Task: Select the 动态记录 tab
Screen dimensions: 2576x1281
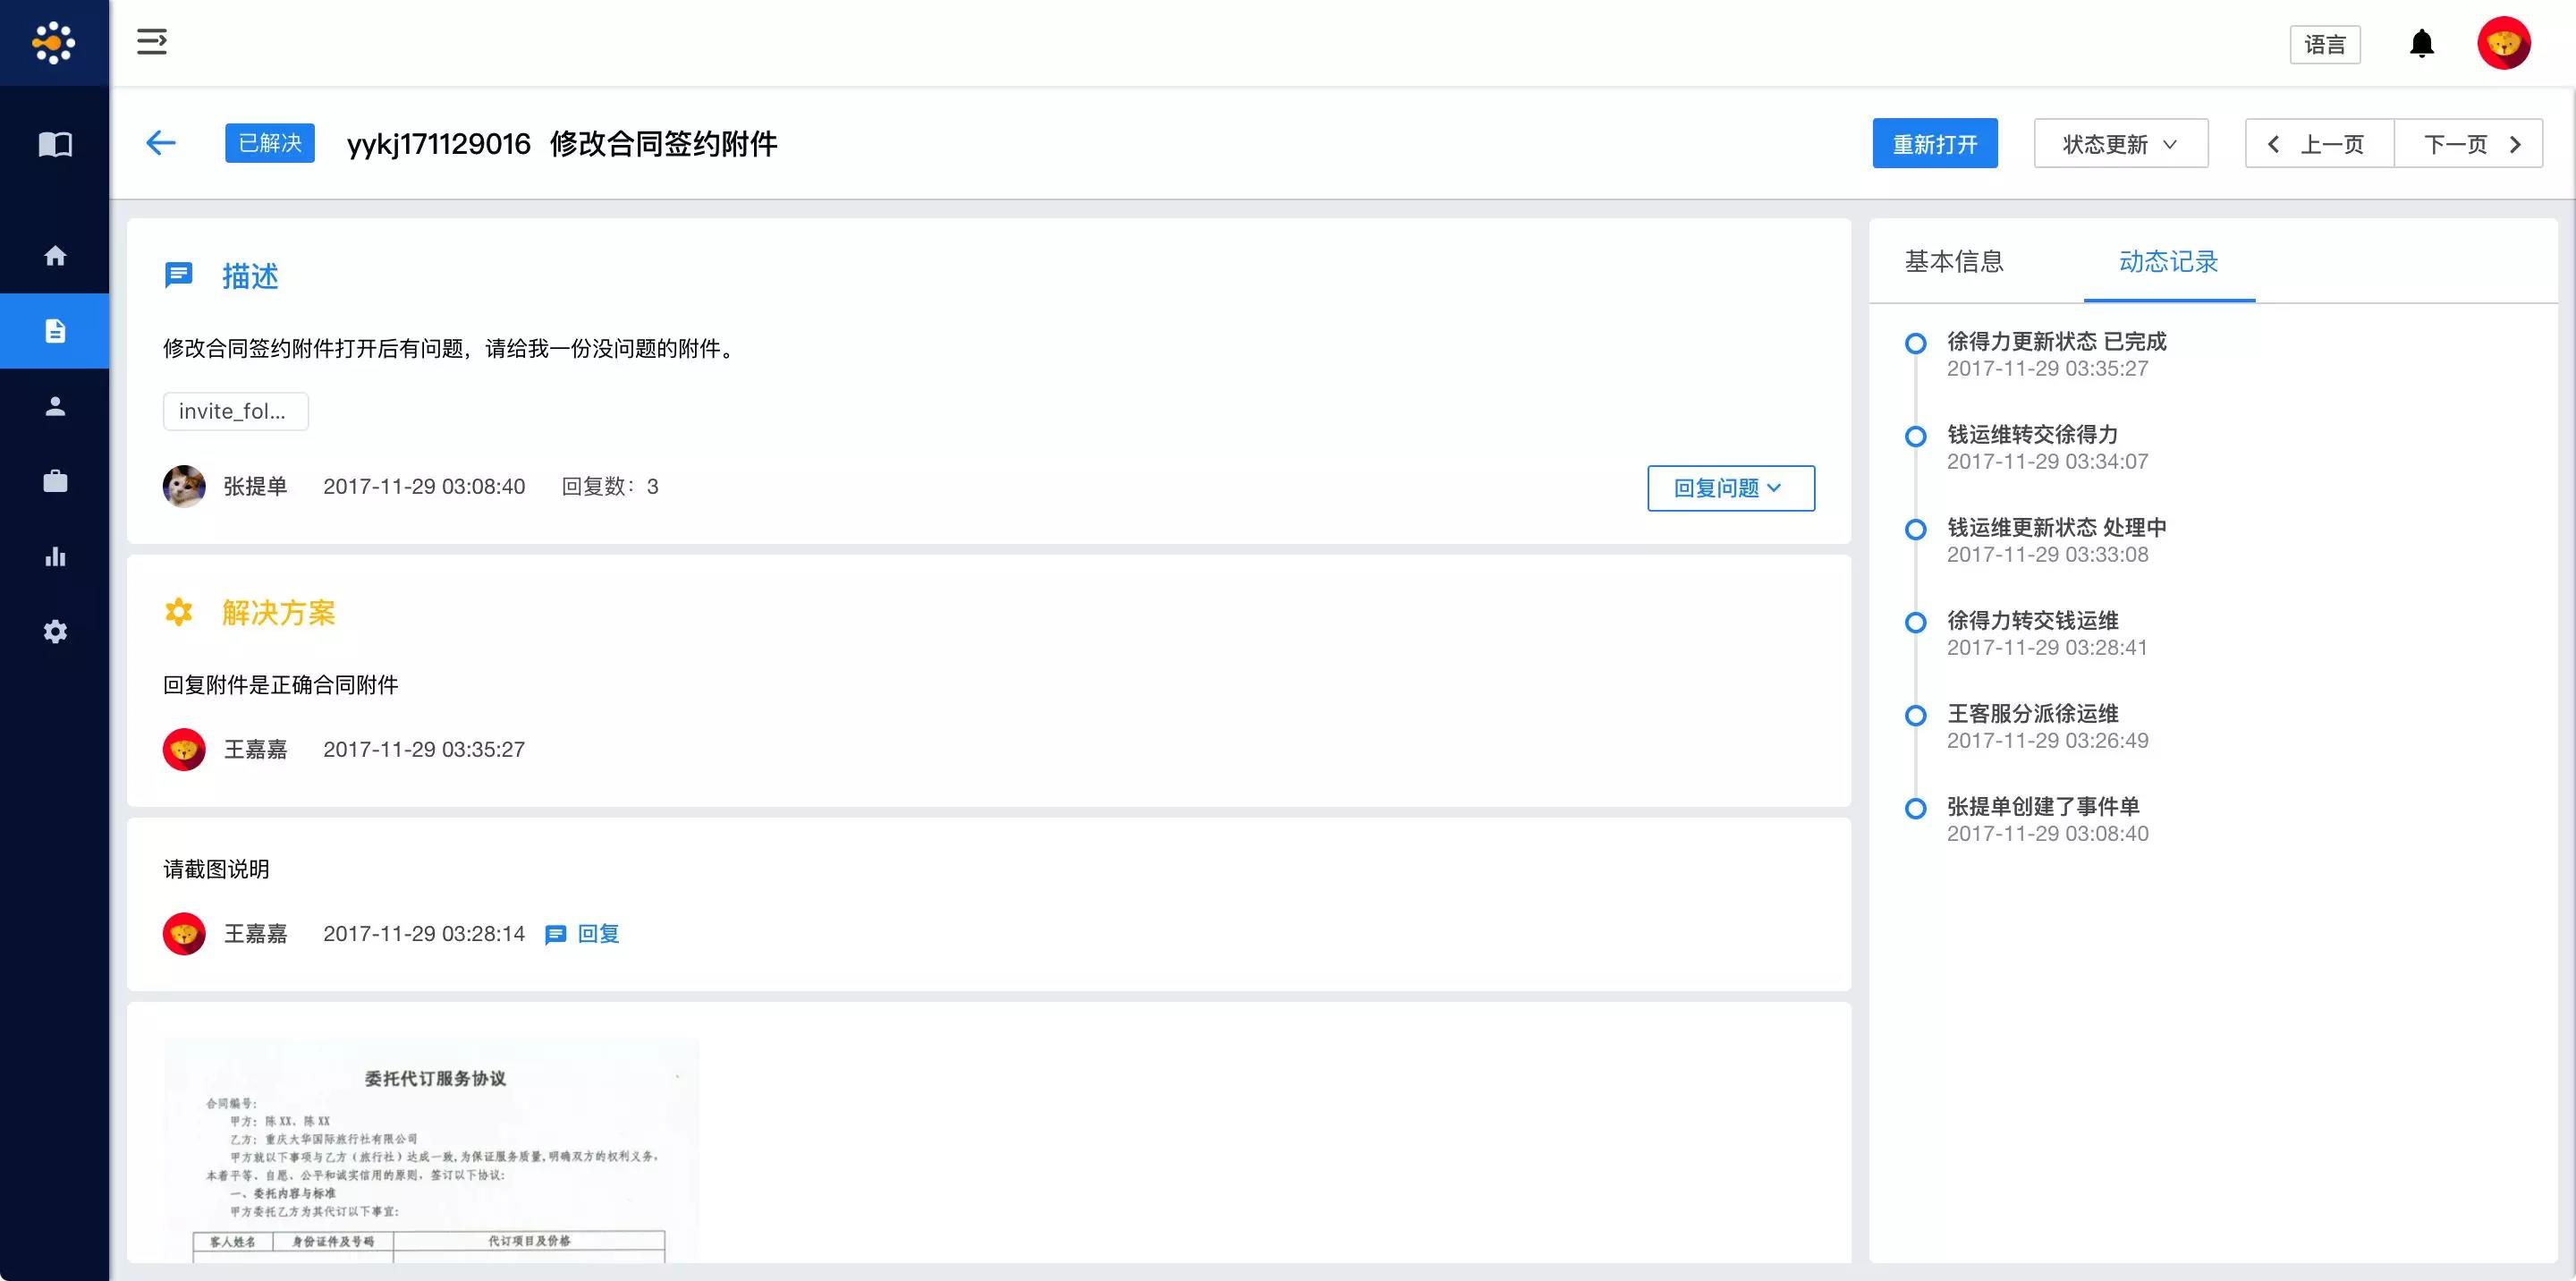Action: click(x=2168, y=262)
